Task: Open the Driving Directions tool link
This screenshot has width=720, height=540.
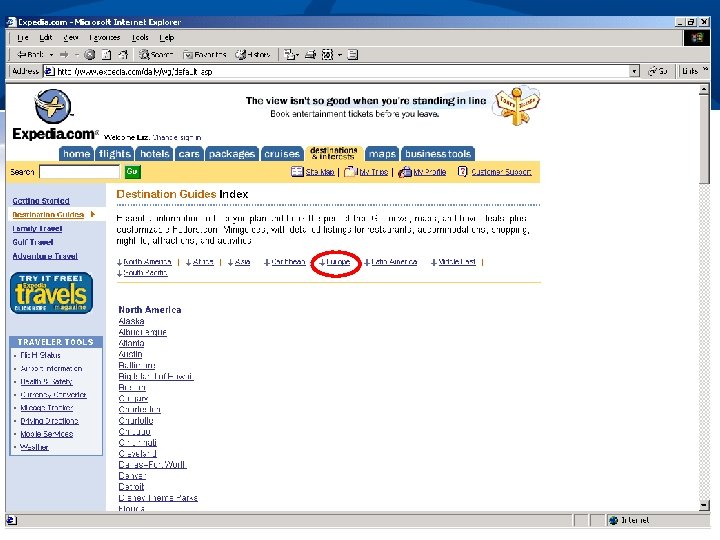Action: (50, 421)
